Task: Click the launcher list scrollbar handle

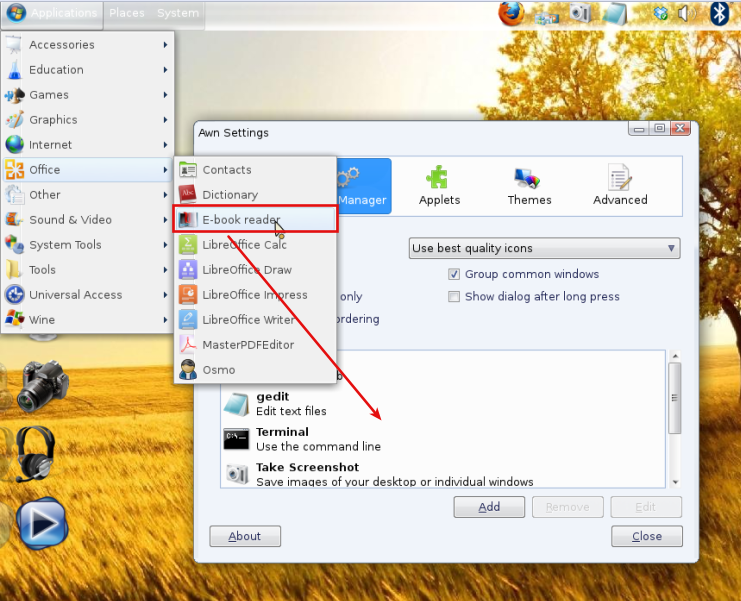Action: coord(675,398)
